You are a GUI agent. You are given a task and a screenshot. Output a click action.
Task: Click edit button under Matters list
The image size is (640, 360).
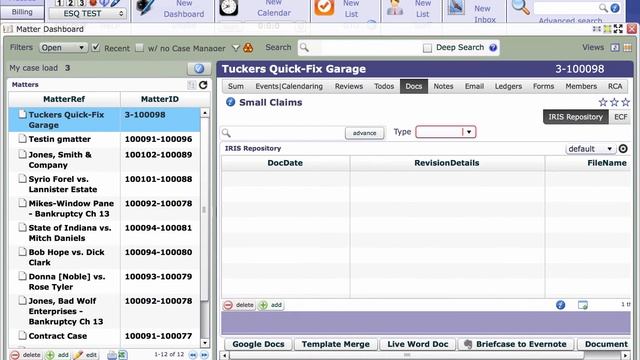pos(86,355)
